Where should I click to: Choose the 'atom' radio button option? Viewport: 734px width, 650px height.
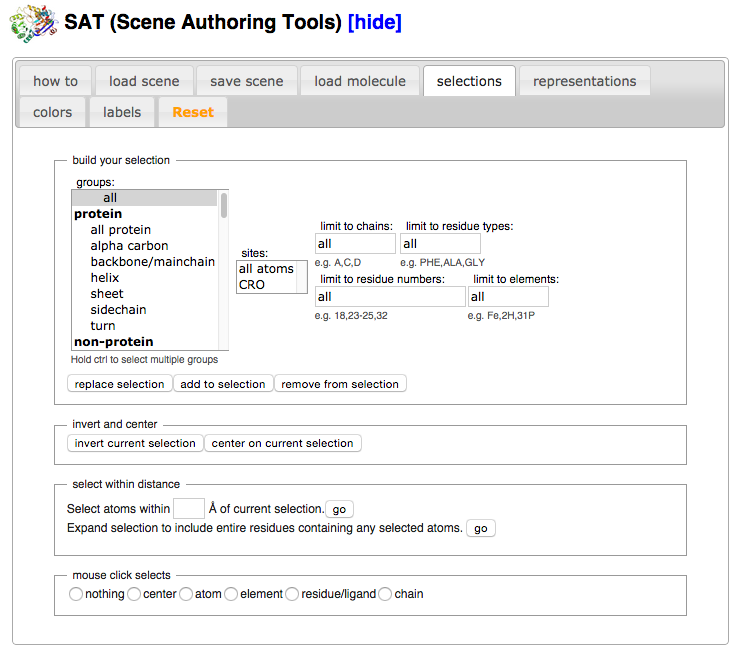pyautogui.click(x=186, y=594)
